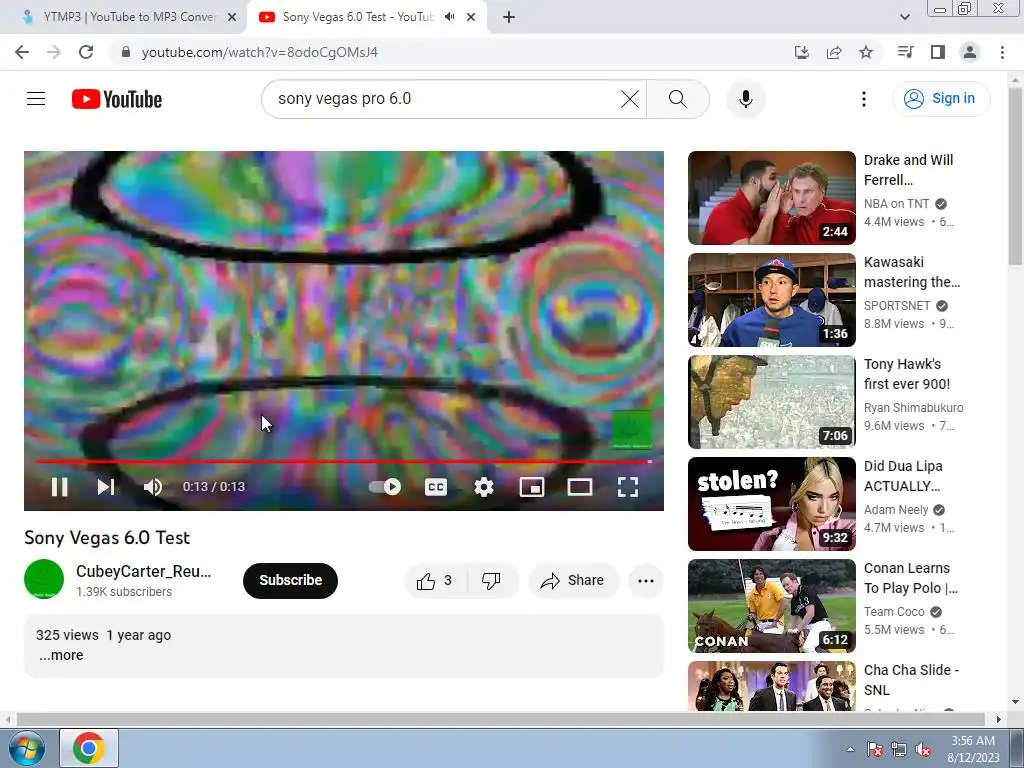Viewport: 1024px width, 768px height.
Task: Expand description with ...more
Action: [x=61, y=655]
